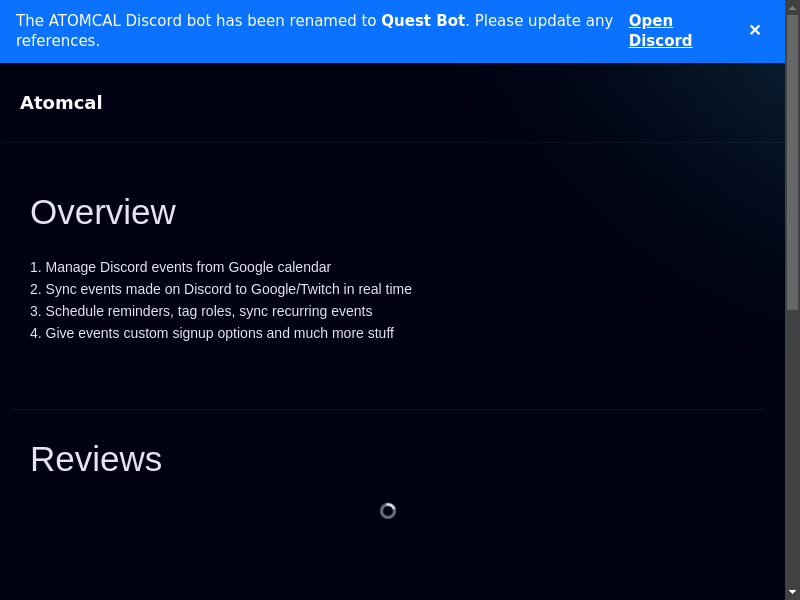This screenshot has width=800, height=600.
Task: Click the divider line above Reviews
Action: [388, 409]
